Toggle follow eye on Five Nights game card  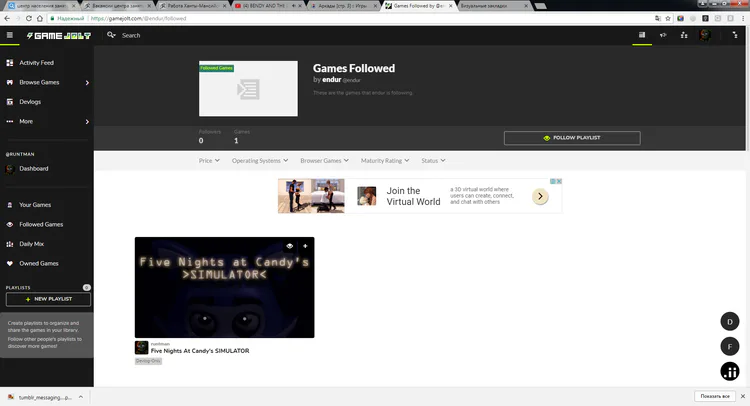pos(289,246)
